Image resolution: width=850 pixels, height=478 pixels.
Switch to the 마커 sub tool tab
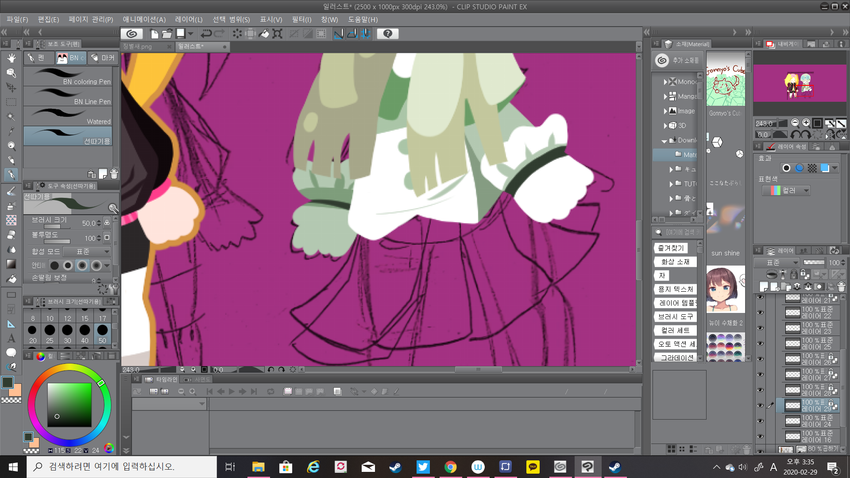click(x=103, y=57)
